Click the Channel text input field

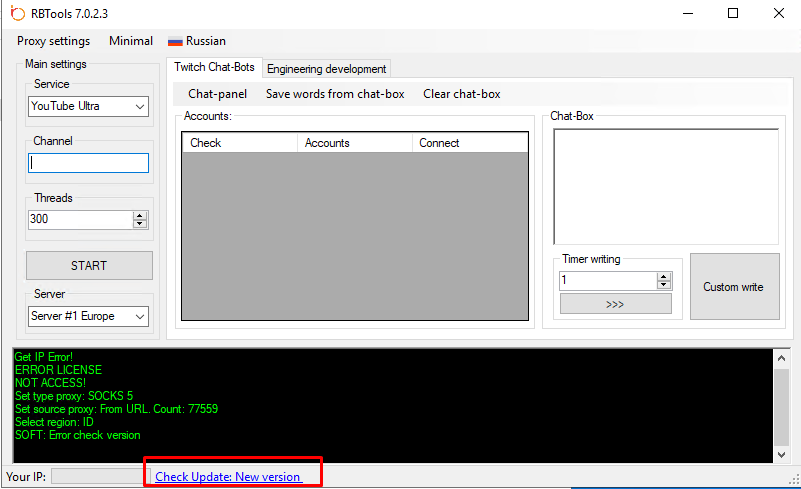pyautogui.click(x=88, y=163)
